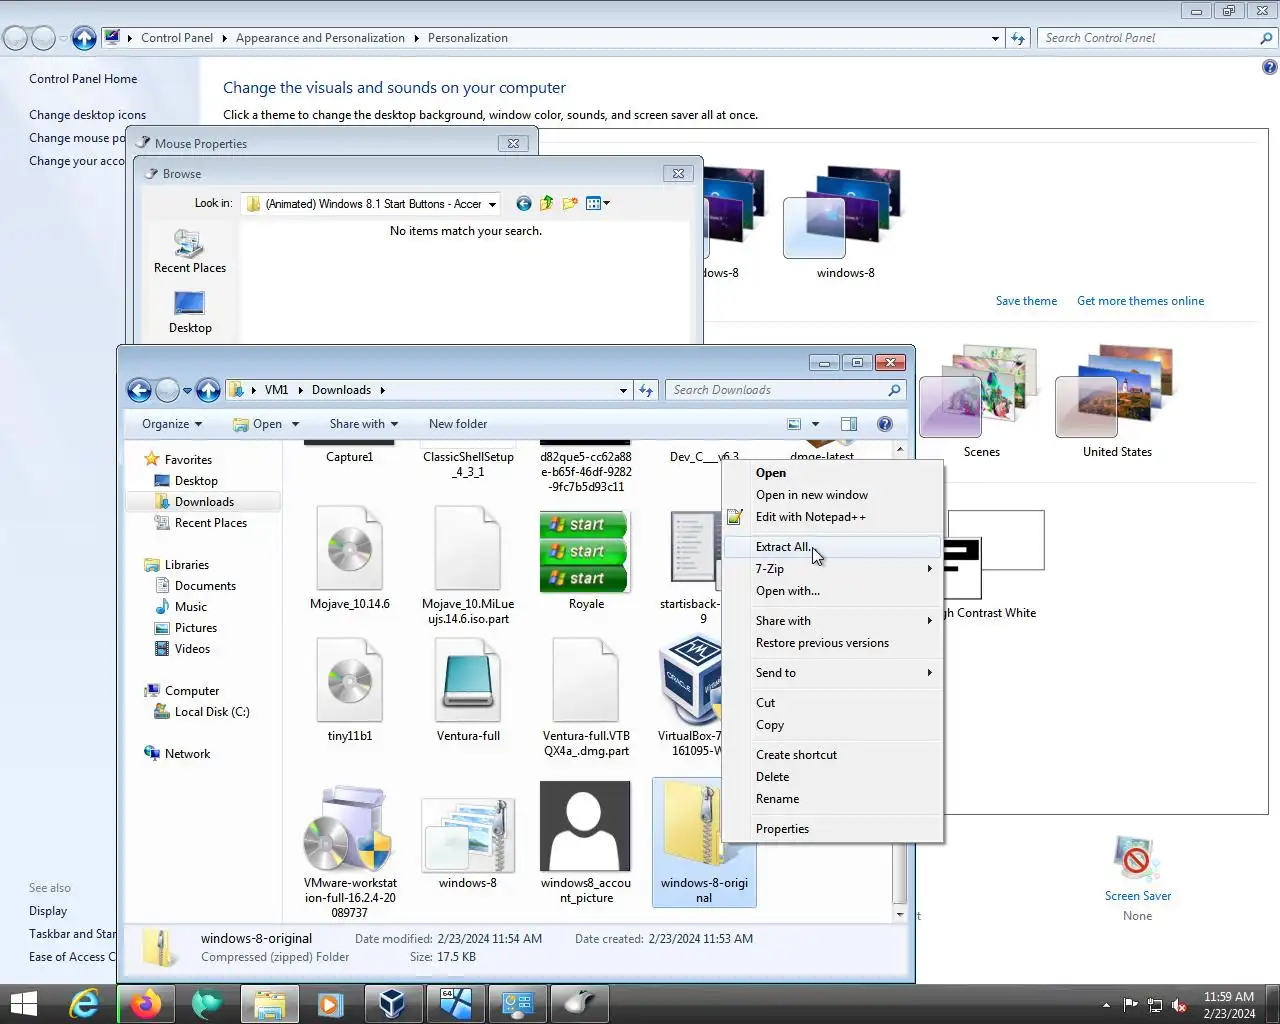The width and height of the screenshot is (1280, 1024).
Task: Click the Control Panel help icon
Action: (1269, 68)
